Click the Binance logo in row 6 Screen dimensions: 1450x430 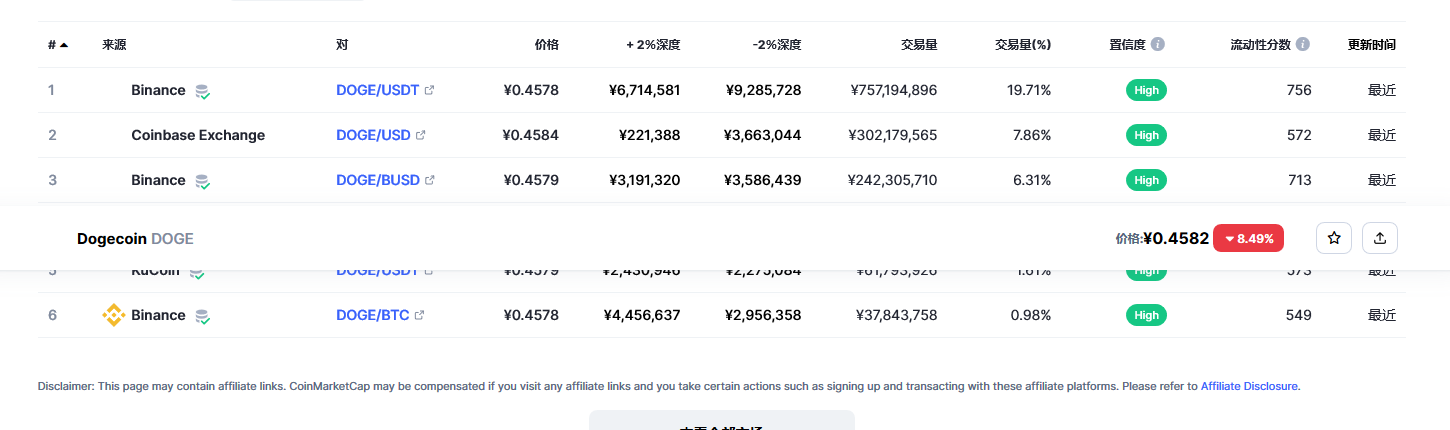[114, 315]
